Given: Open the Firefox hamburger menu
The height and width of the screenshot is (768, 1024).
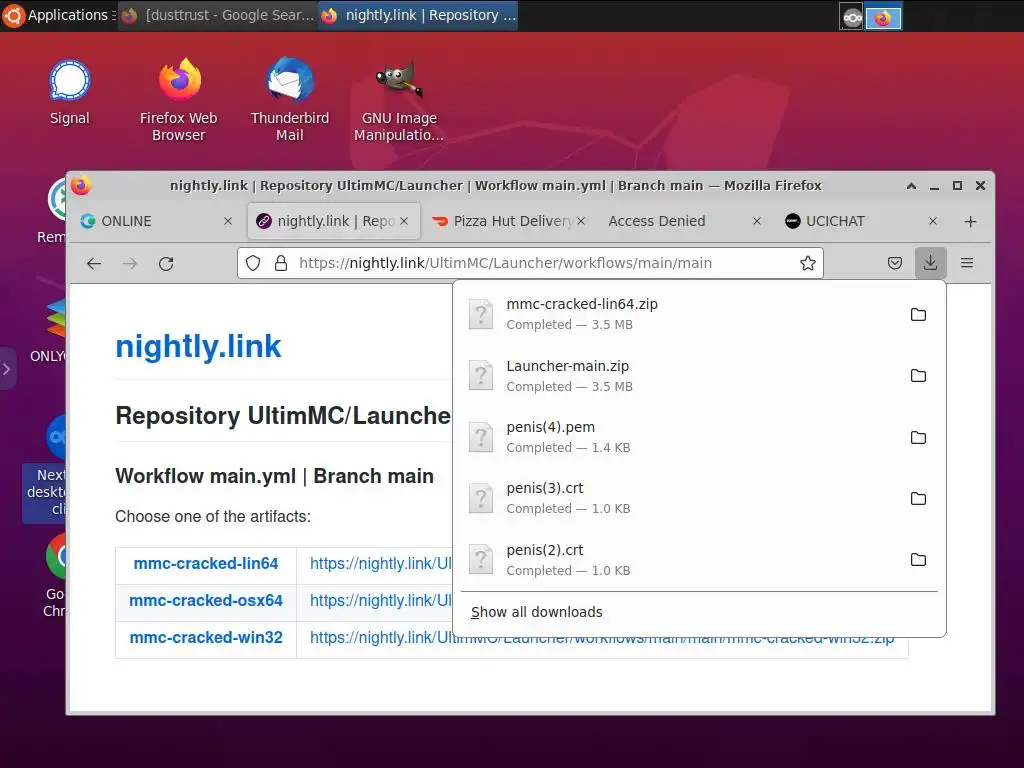Looking at the screenshot, I should (x=967, y=263).
